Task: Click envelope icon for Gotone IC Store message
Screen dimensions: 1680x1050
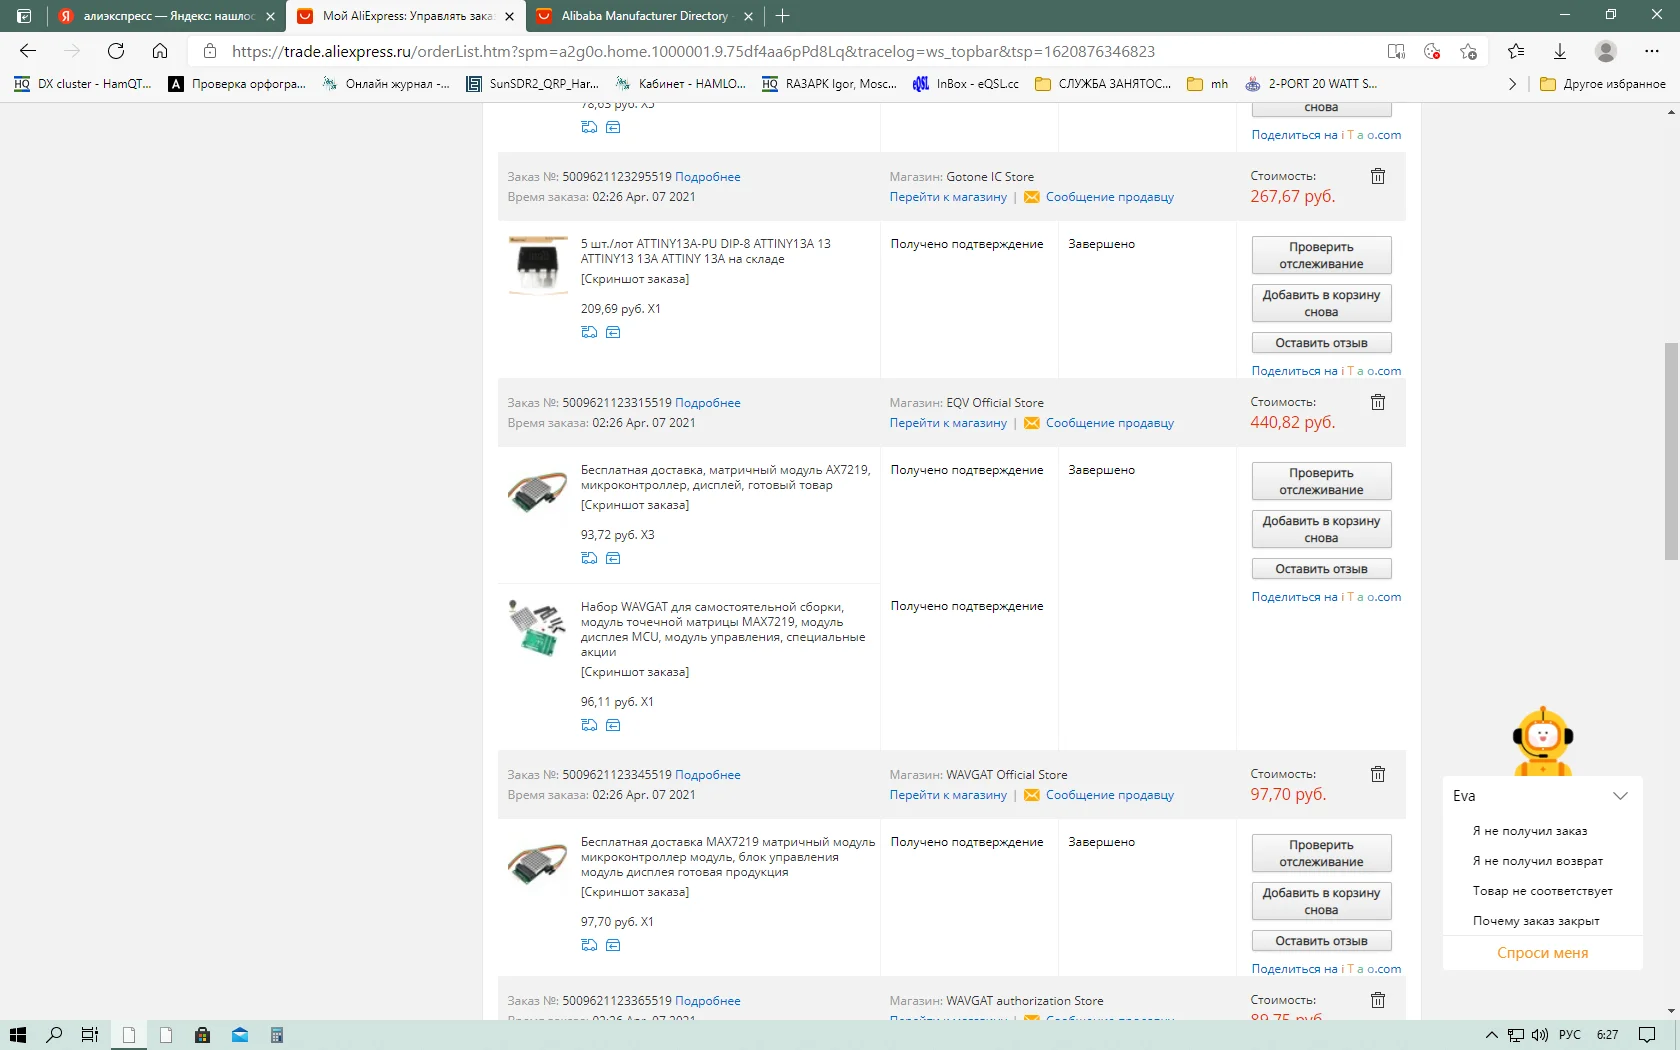Action: pyautogui.click(x=1031, y=197)
